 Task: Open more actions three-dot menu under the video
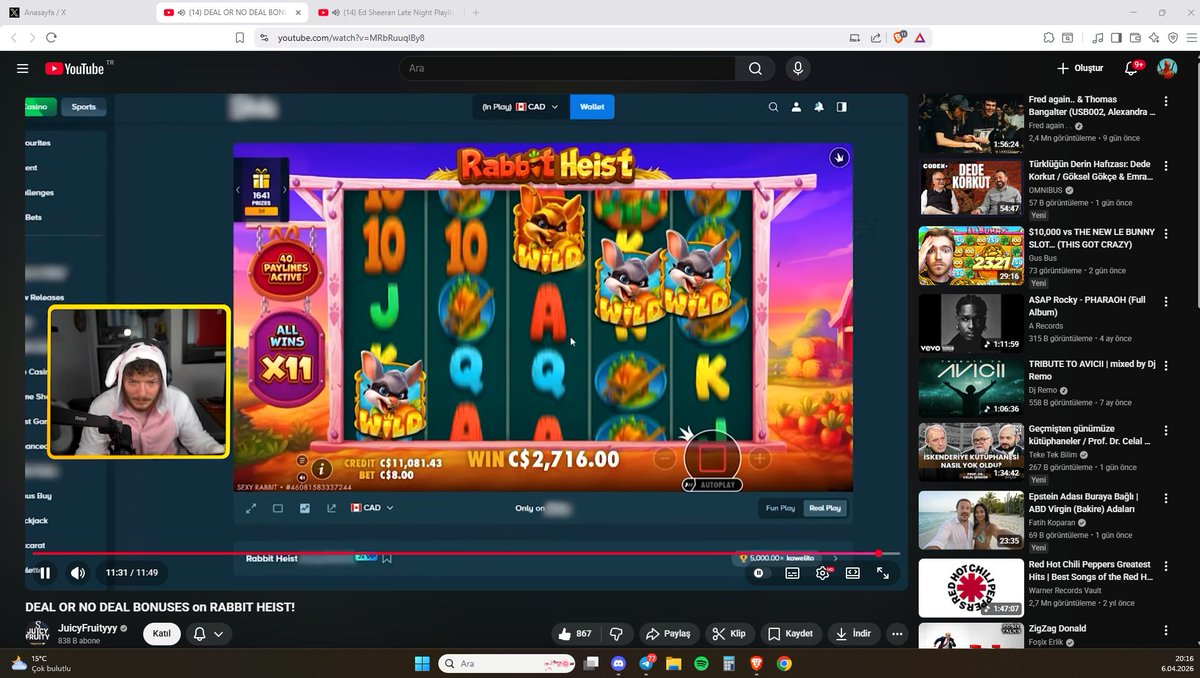tap(897, 634)
